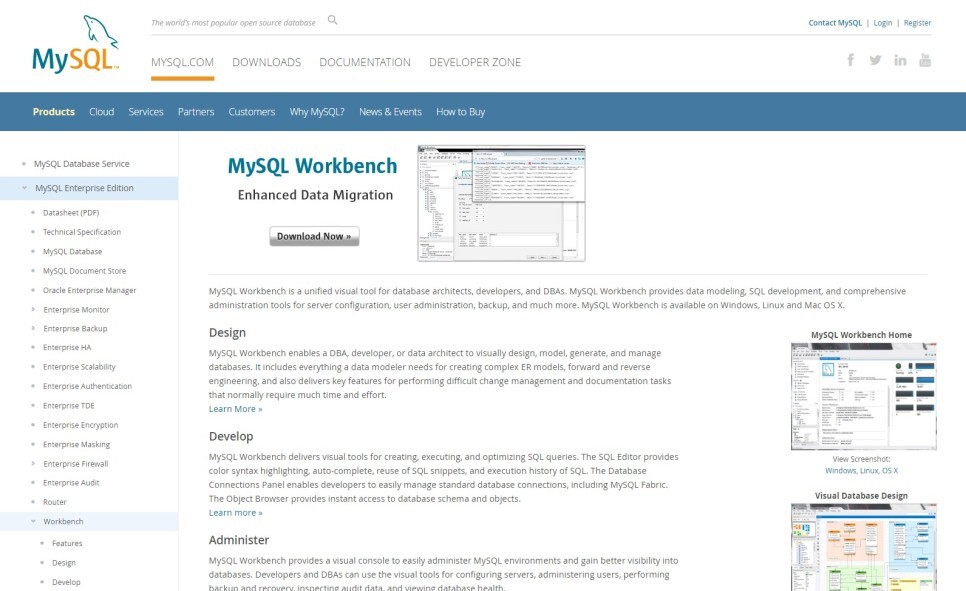Open MySQL LinkedIn icon
The image size is (966, 591).
click(x=900, y=60)
